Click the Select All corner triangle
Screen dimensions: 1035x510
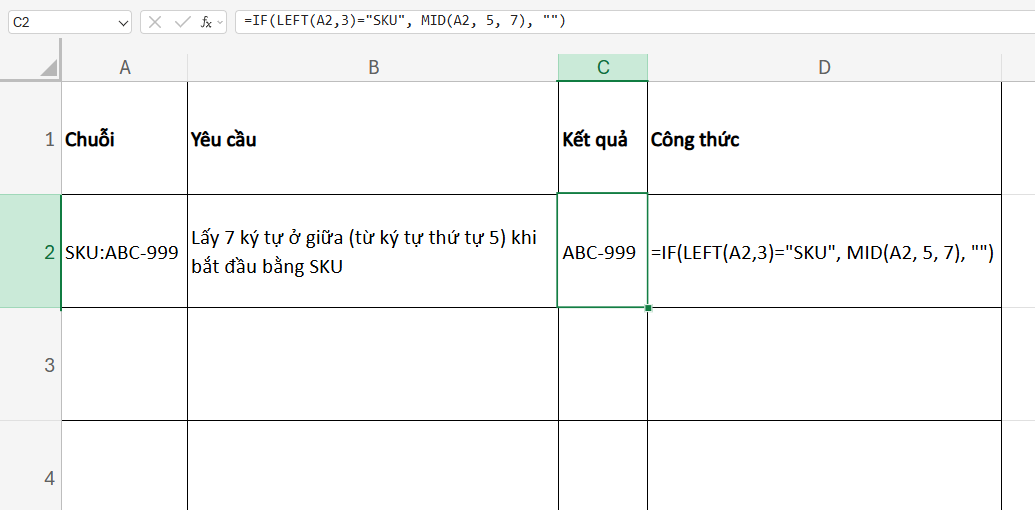(48, 68)
